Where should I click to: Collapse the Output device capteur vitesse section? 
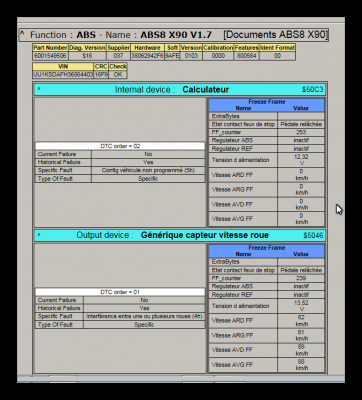(39, 235)
